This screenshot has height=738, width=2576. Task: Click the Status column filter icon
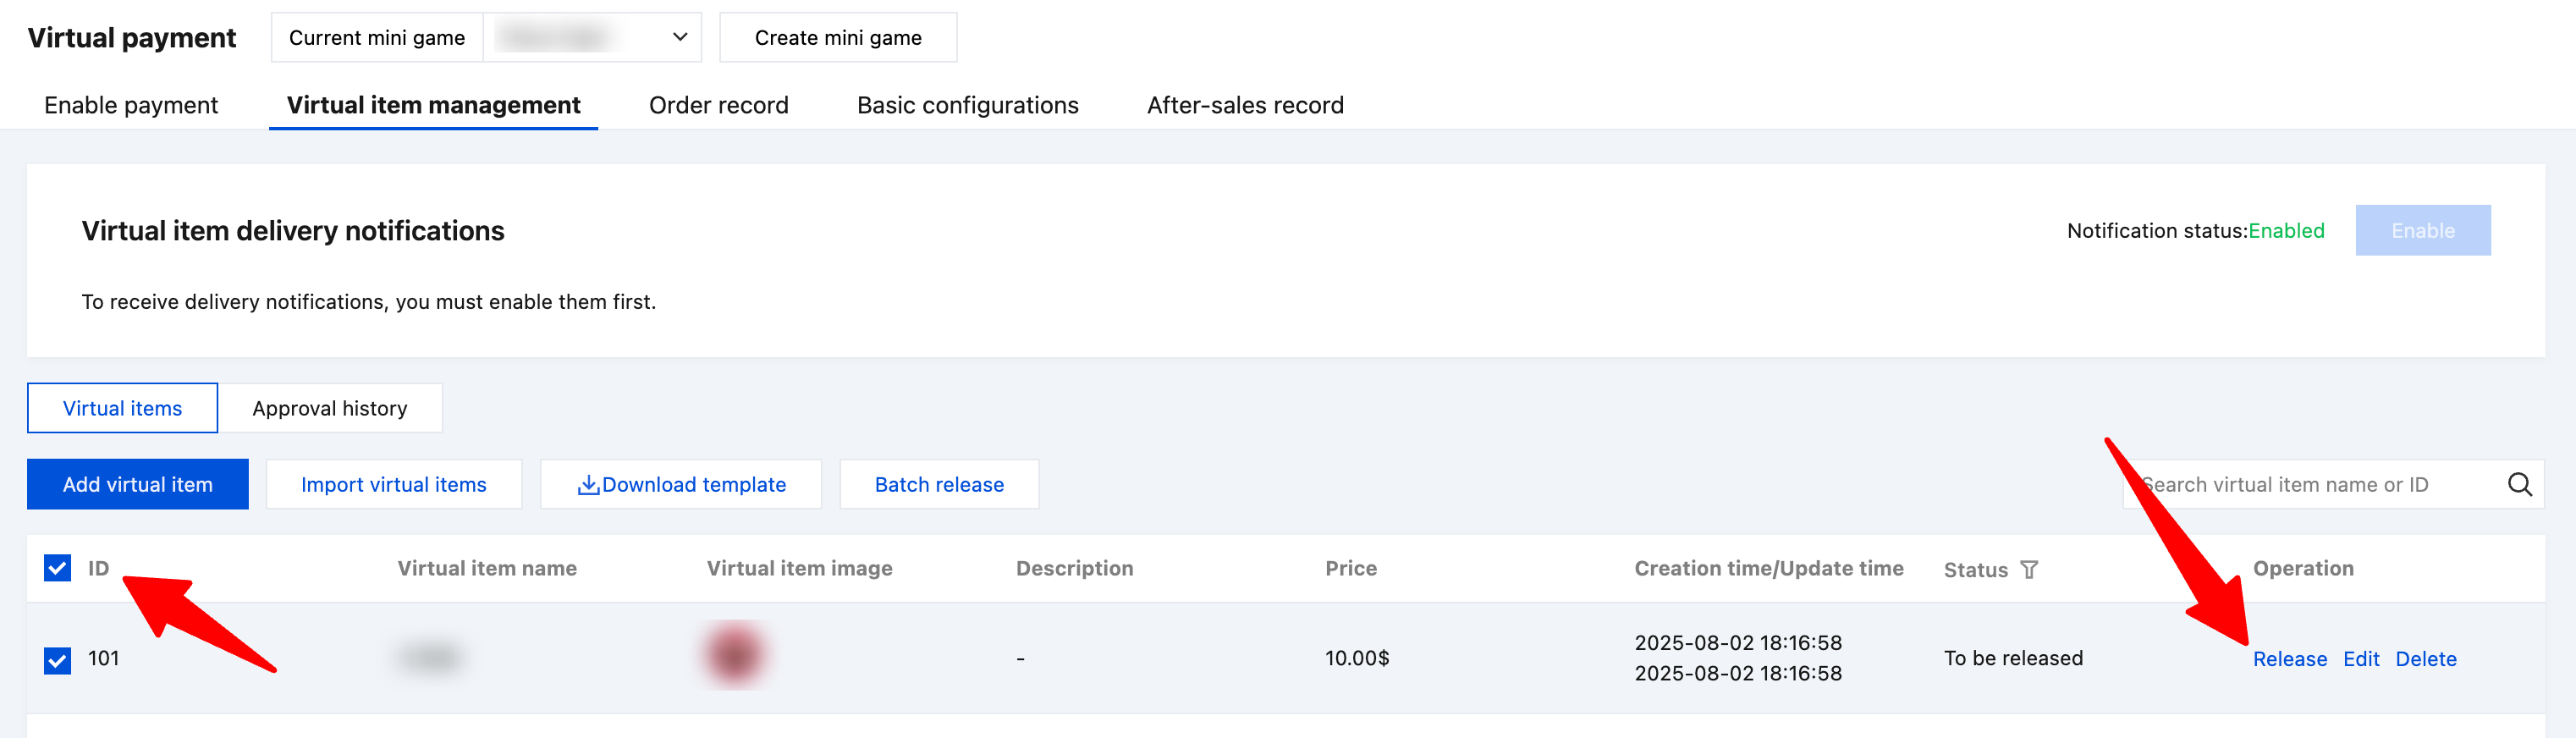click(2029, 570)
